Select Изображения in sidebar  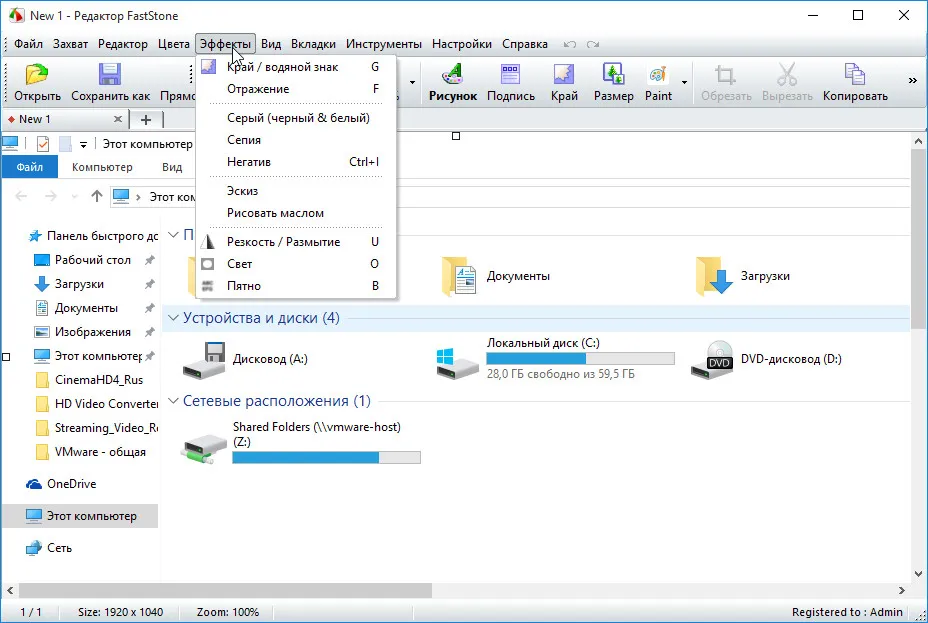coord(92,332)
